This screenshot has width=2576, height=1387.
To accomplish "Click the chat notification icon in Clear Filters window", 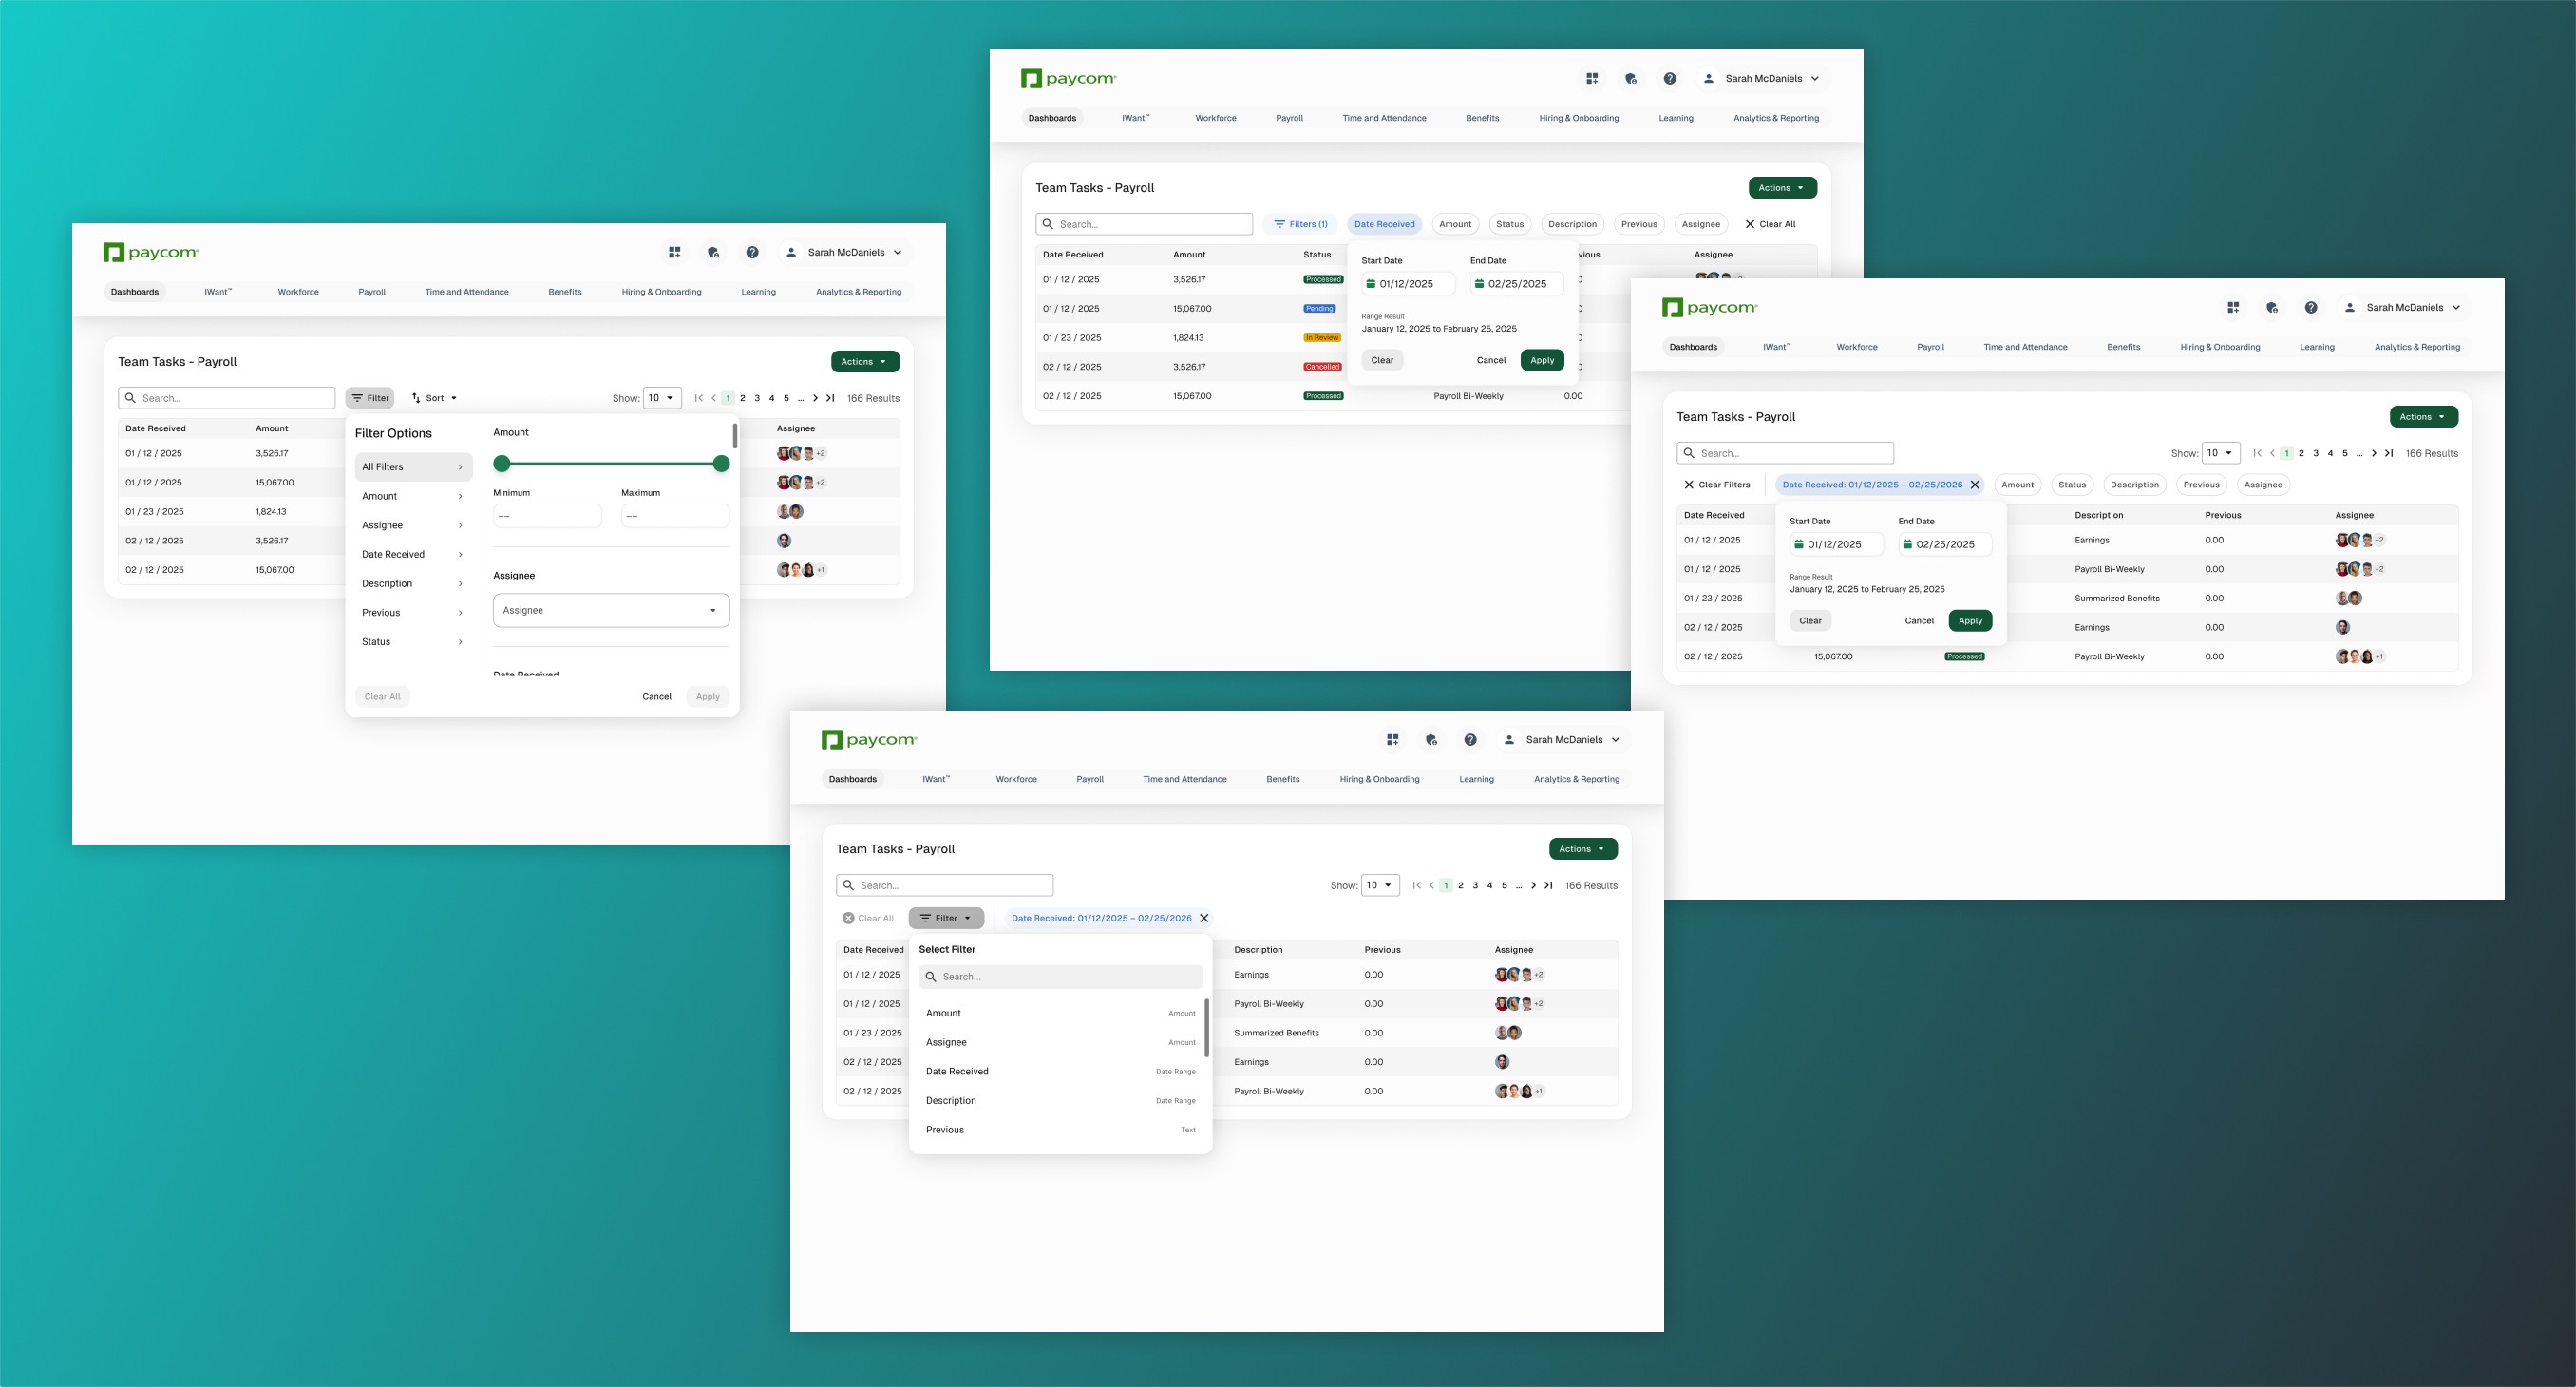I will (2272, 308).
